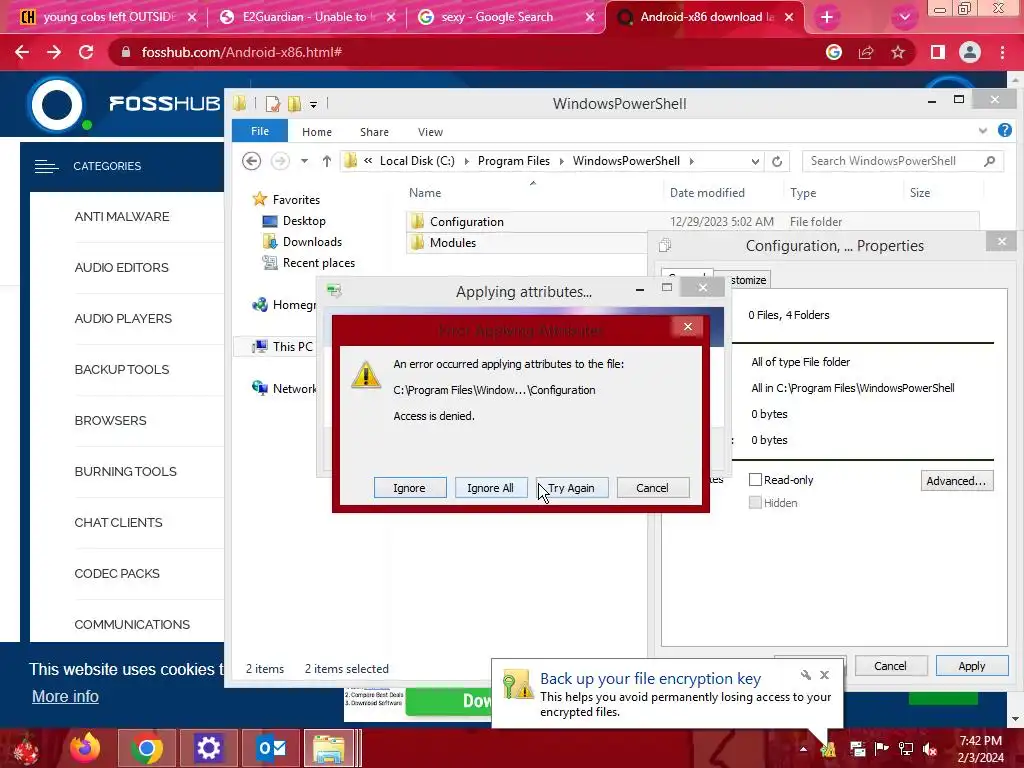Expand the address bar history dropdown
The width and height of the screenshot is (1024, 768).
point(755,161)
